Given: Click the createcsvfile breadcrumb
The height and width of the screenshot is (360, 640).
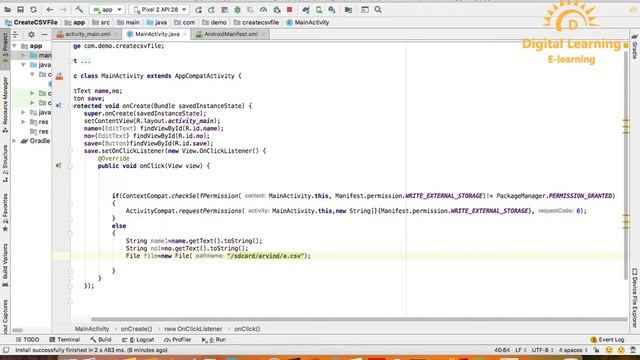Looking at the screenshot, I should tap(256, 22).
